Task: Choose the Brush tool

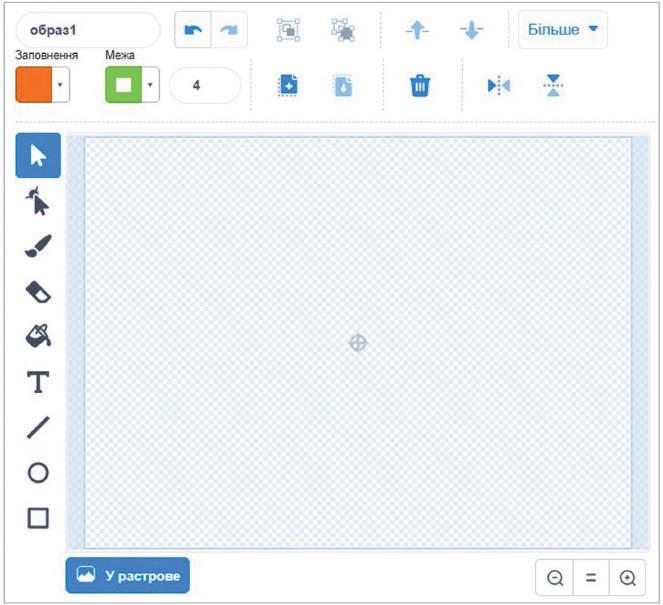Action: pyautogui.click(x=38, y=246)
